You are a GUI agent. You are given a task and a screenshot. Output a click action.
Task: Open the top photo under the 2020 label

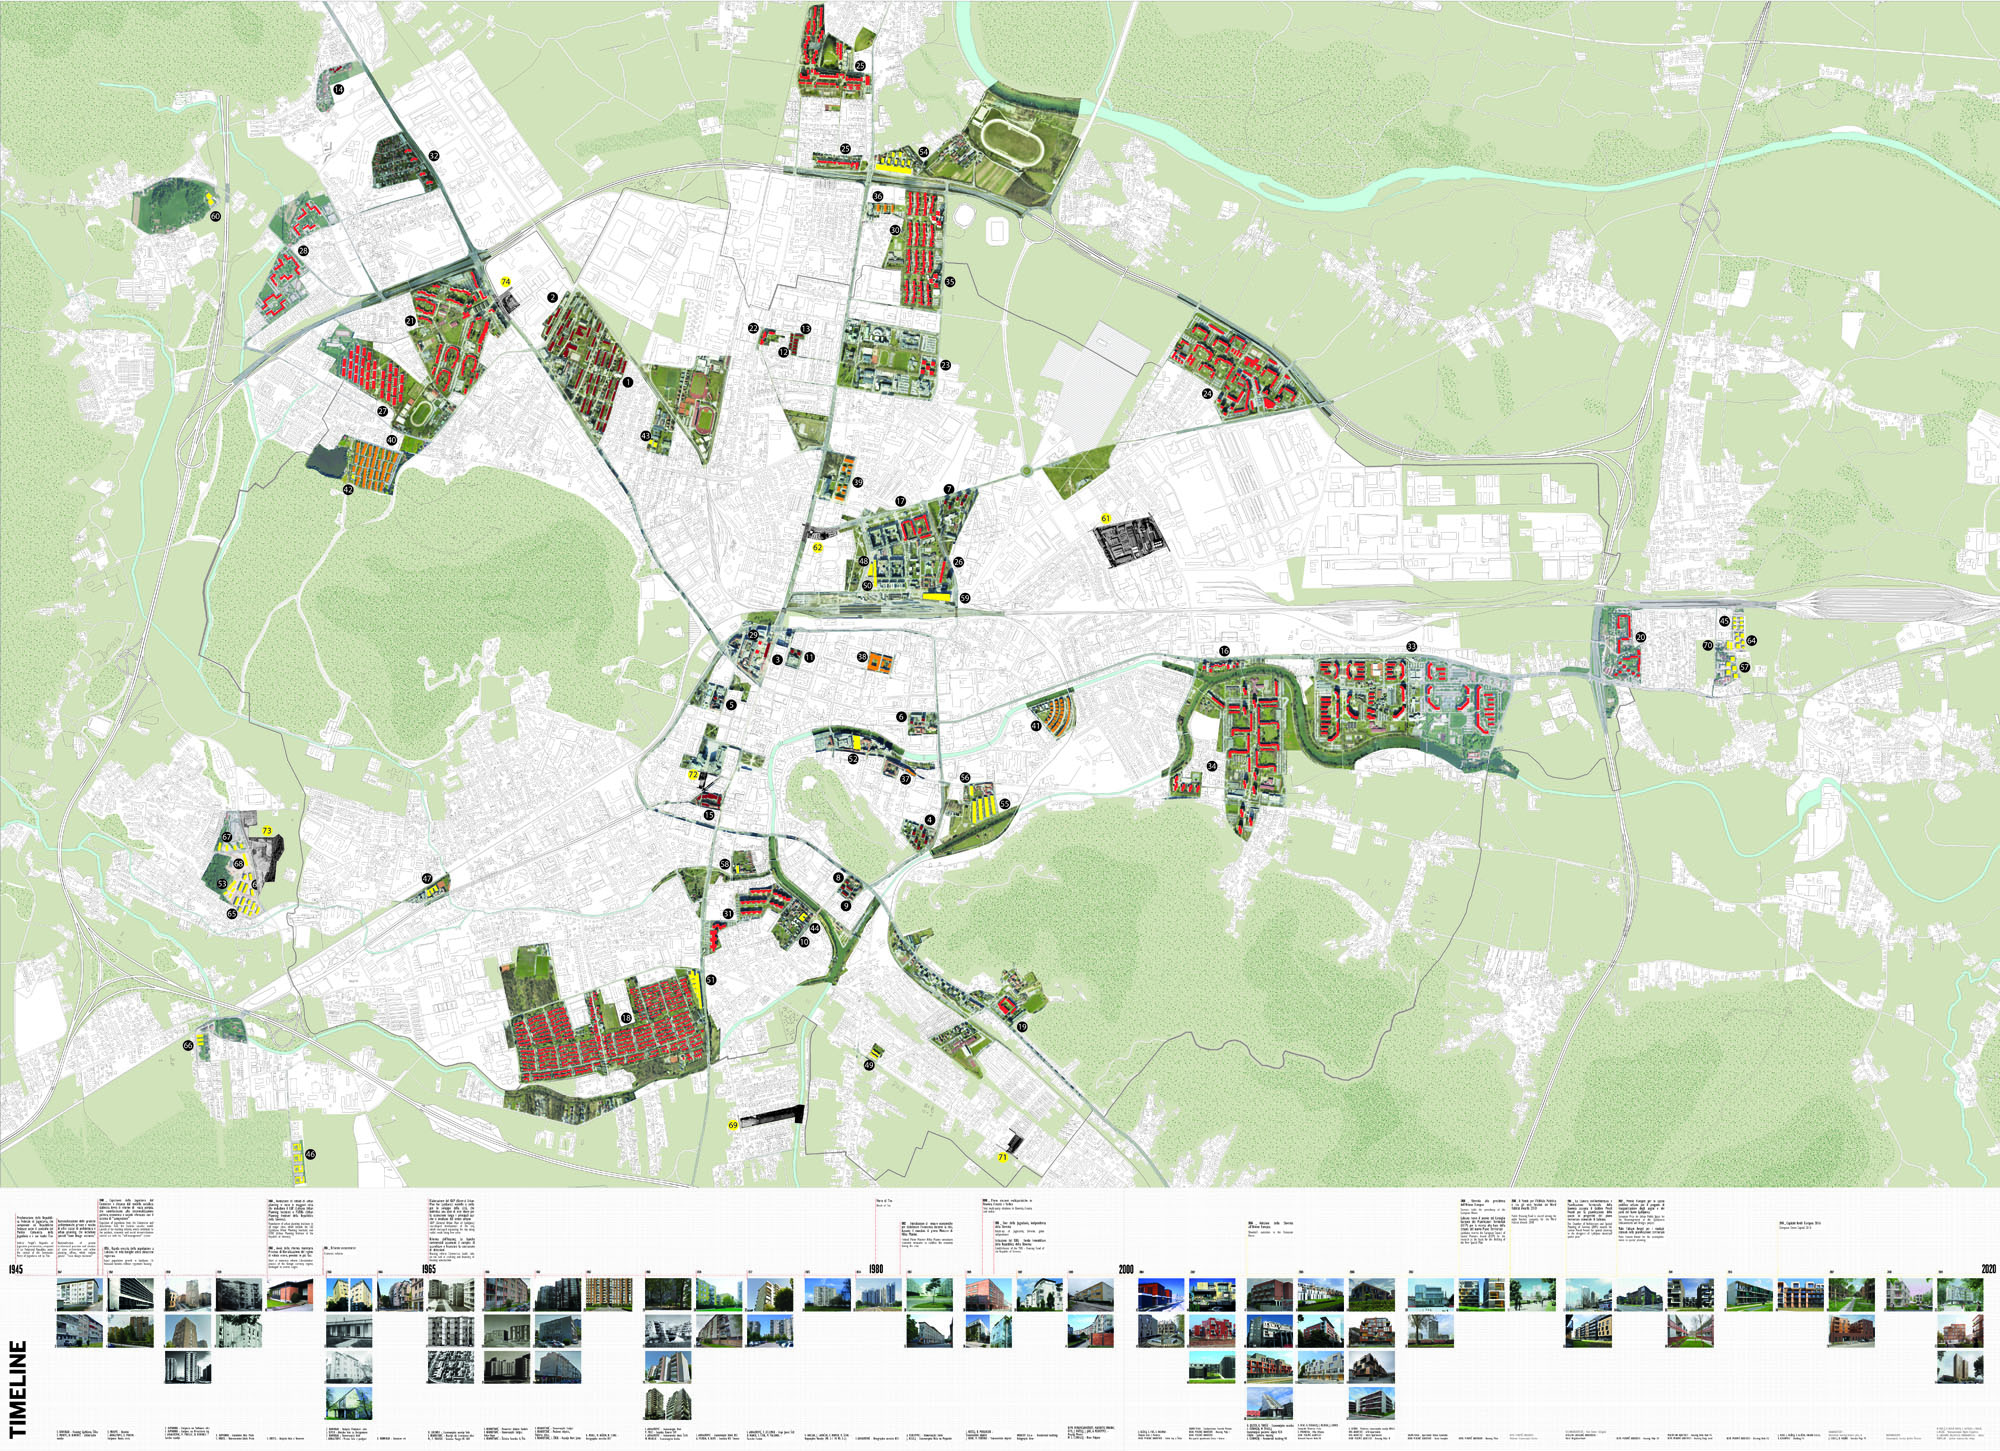point(1959,1294)
